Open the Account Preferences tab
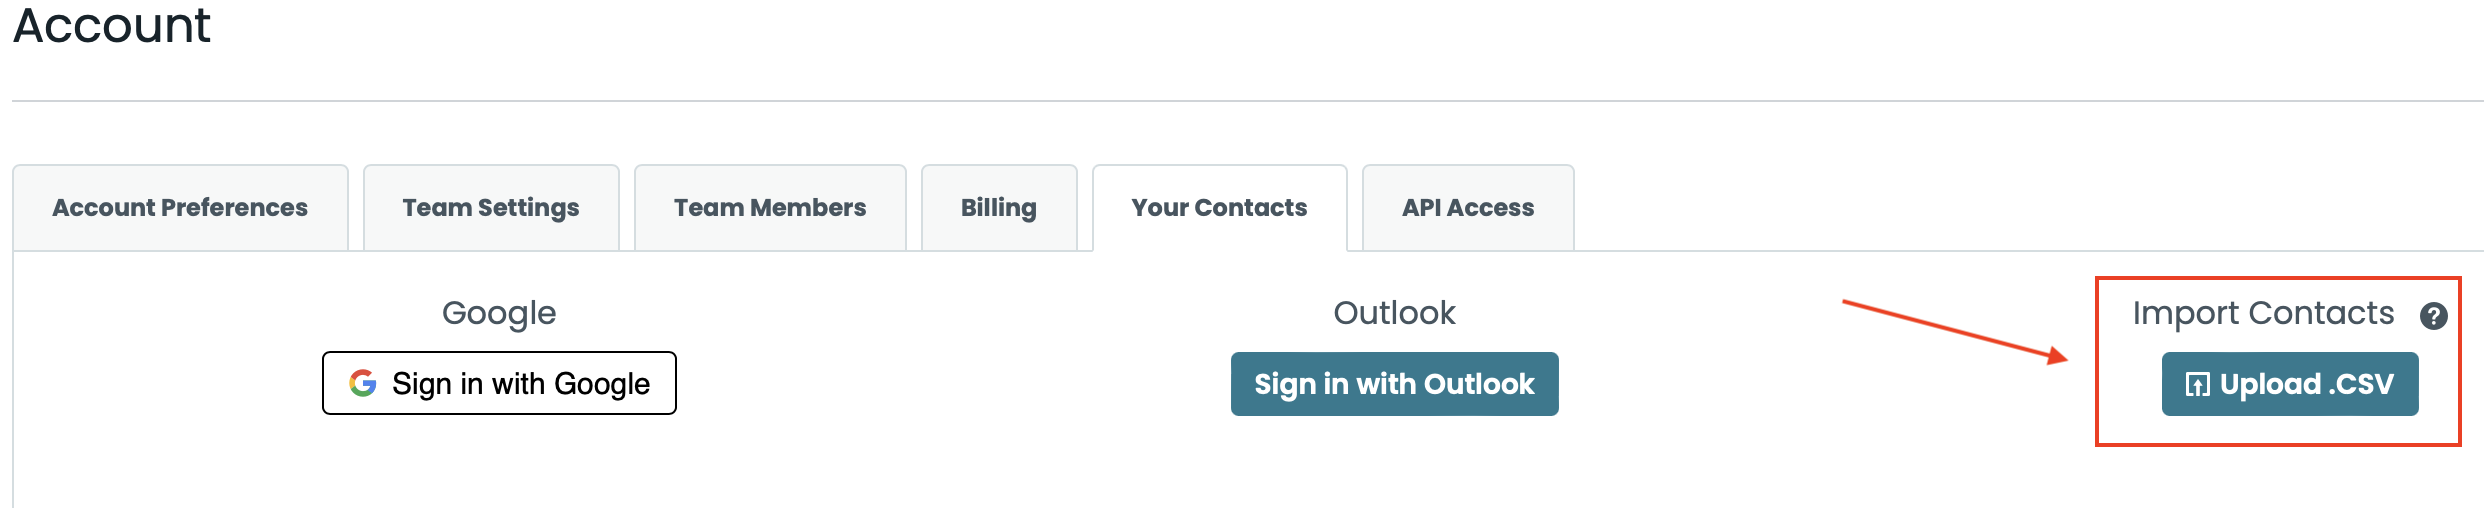The width and height of the screenshot is (2484, 508). (180, 208)
